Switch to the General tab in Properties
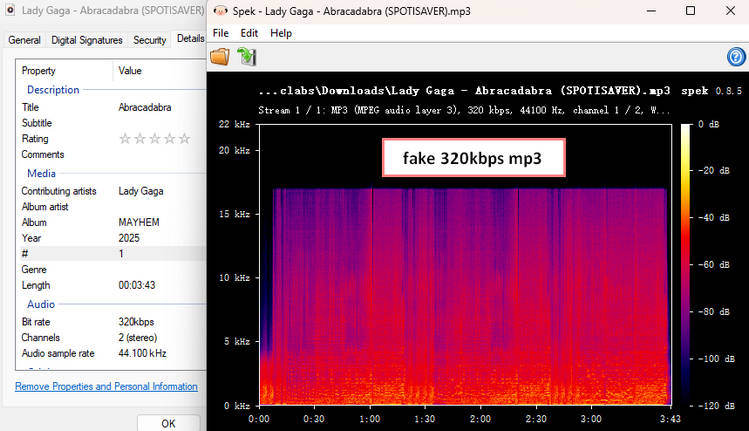This screenshot has height=431, width=749. [24, 40]
